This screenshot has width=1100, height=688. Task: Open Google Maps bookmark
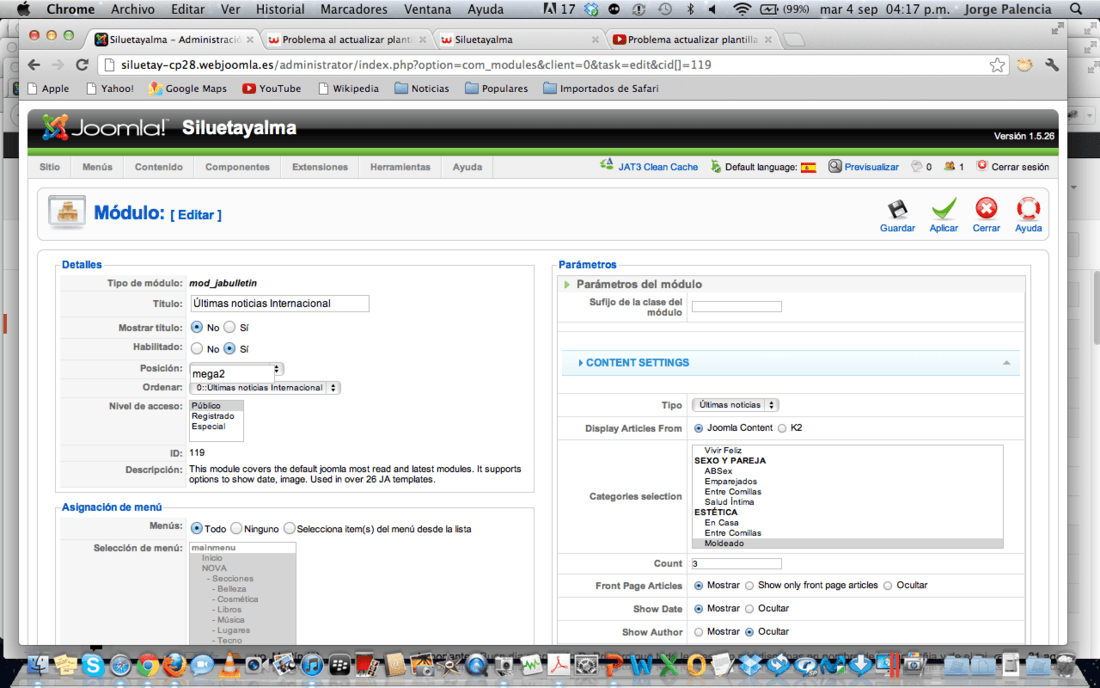point(187,88)
